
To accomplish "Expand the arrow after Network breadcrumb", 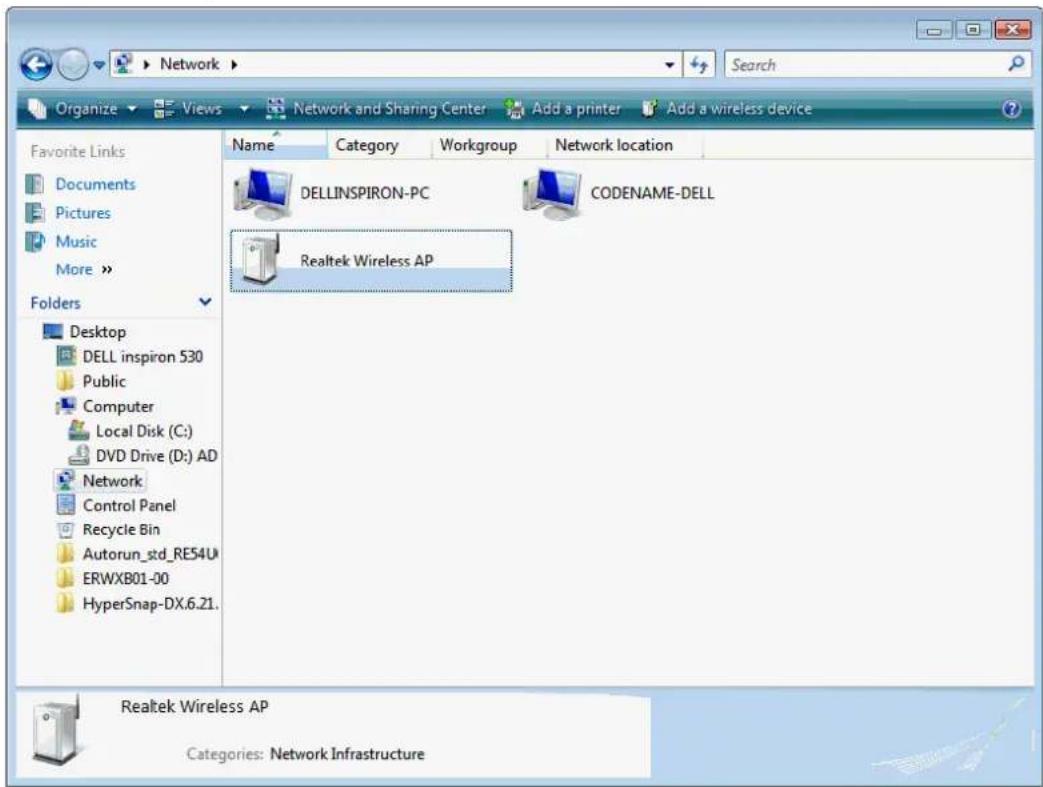I will point(234,65).
